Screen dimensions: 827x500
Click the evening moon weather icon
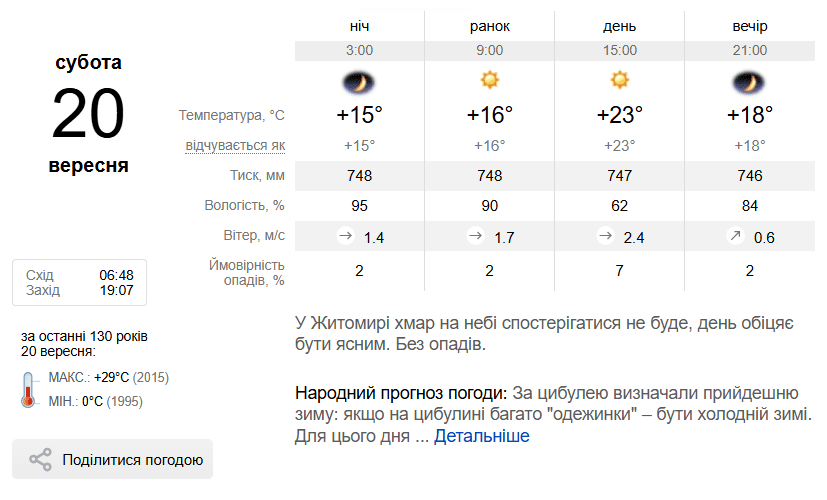pyautogui.click(x=749, y=81)
